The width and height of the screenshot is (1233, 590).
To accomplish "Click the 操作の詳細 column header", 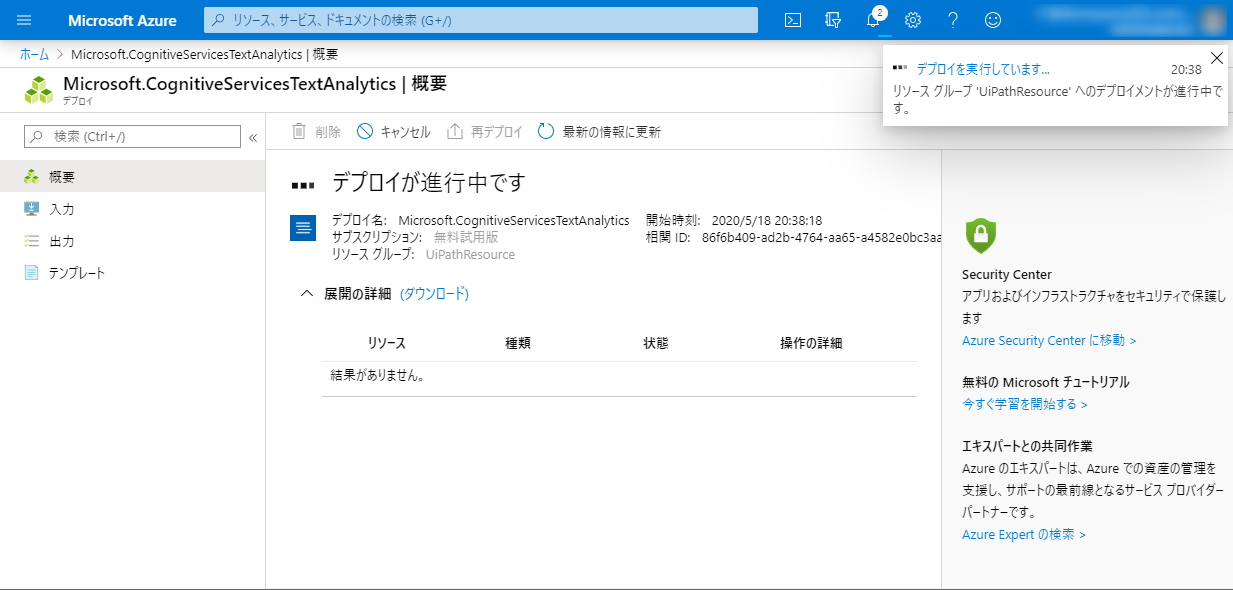I will (811, 343).
